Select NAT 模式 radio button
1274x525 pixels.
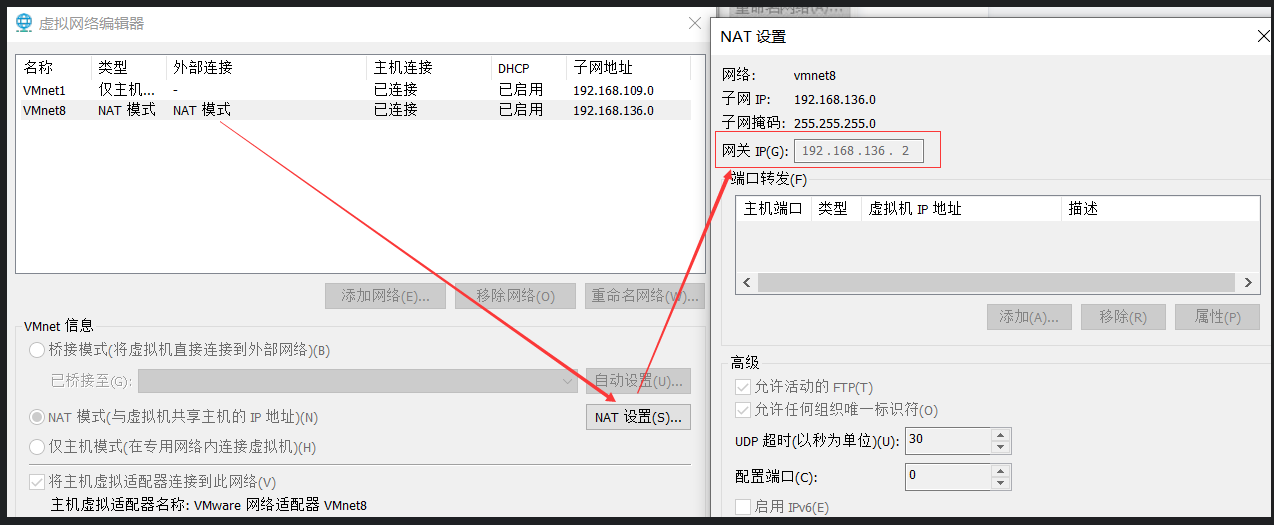(x=37, y=417)
